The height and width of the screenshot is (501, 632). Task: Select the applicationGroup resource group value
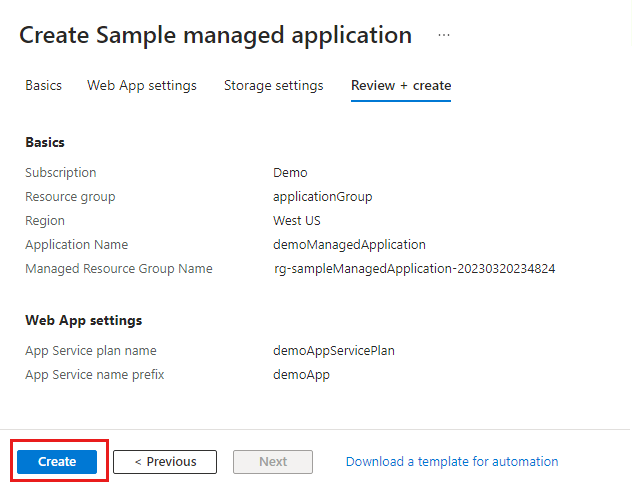[x=322, y=197]
